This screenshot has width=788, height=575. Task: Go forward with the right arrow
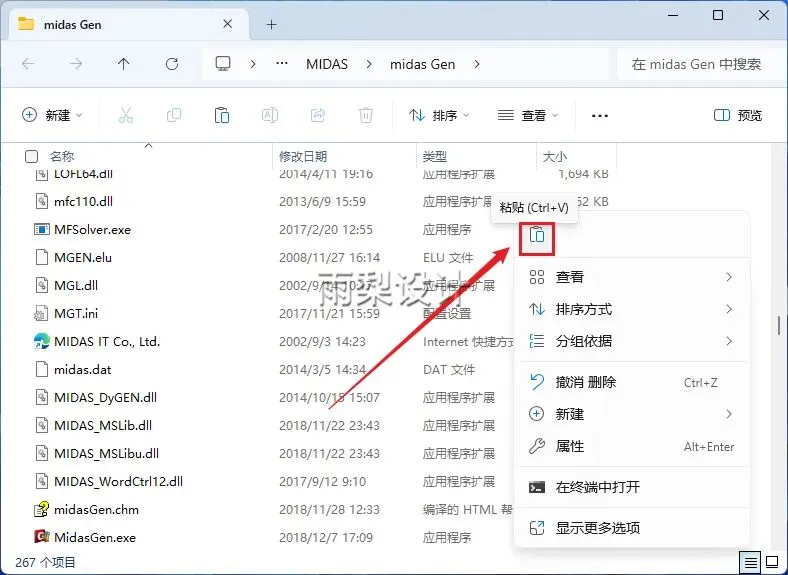76,64
